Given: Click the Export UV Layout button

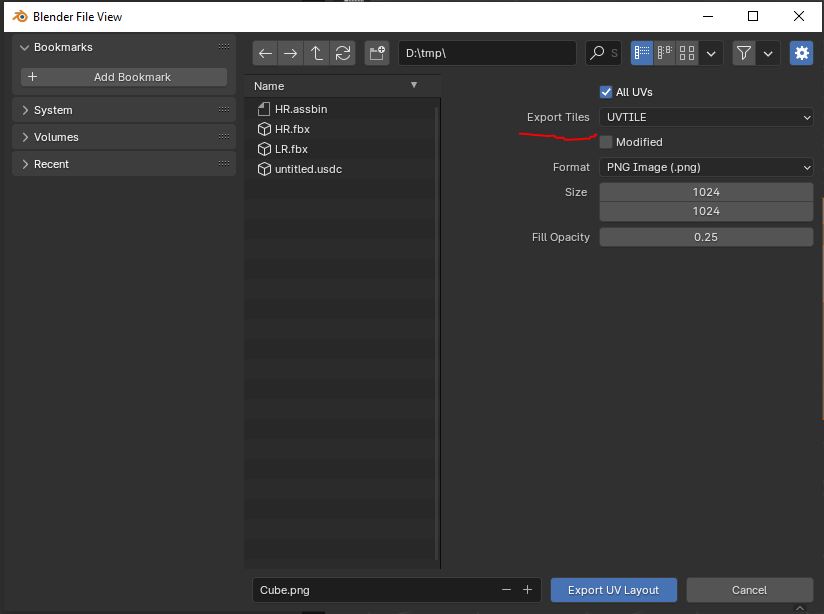Looking at the screenshot, I should 613,590.
